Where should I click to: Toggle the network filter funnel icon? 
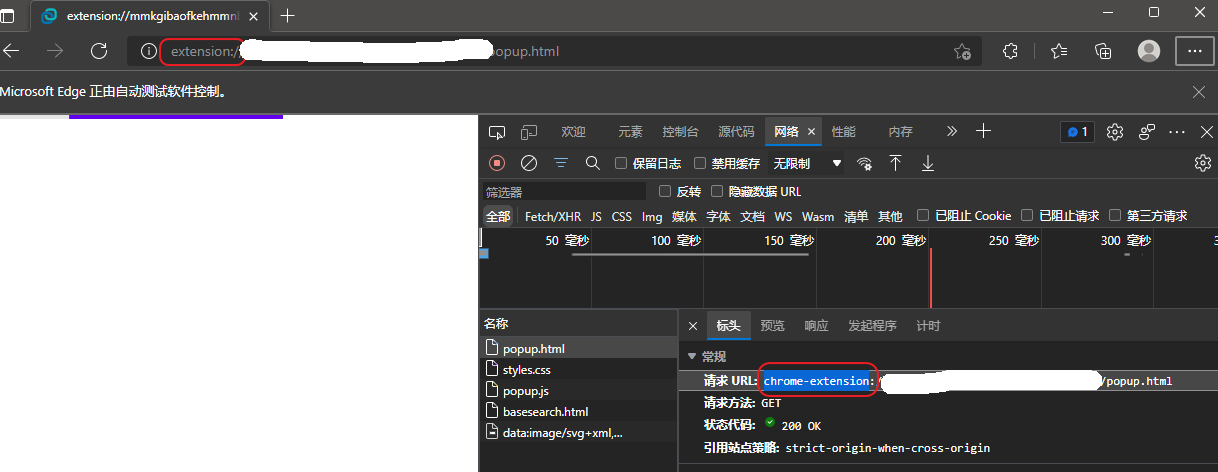point(561,163)
